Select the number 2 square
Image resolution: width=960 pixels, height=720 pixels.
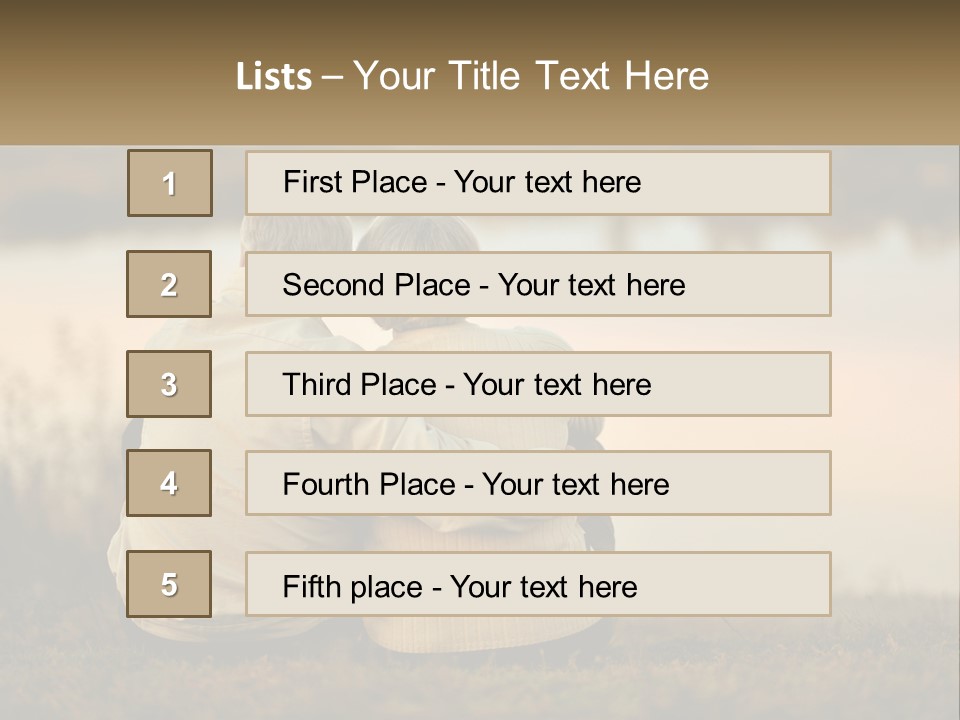[x=169, y=284]
